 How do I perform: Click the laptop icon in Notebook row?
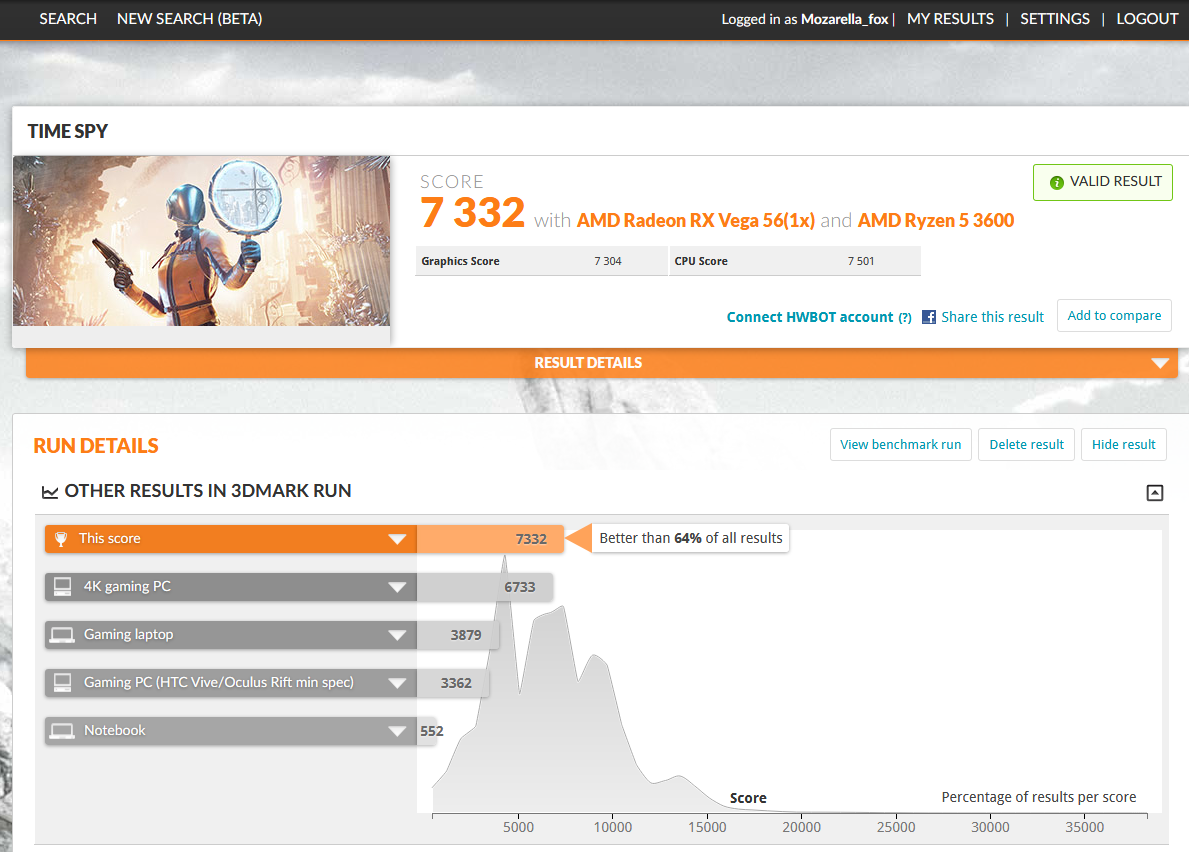[x=62, y=731]
